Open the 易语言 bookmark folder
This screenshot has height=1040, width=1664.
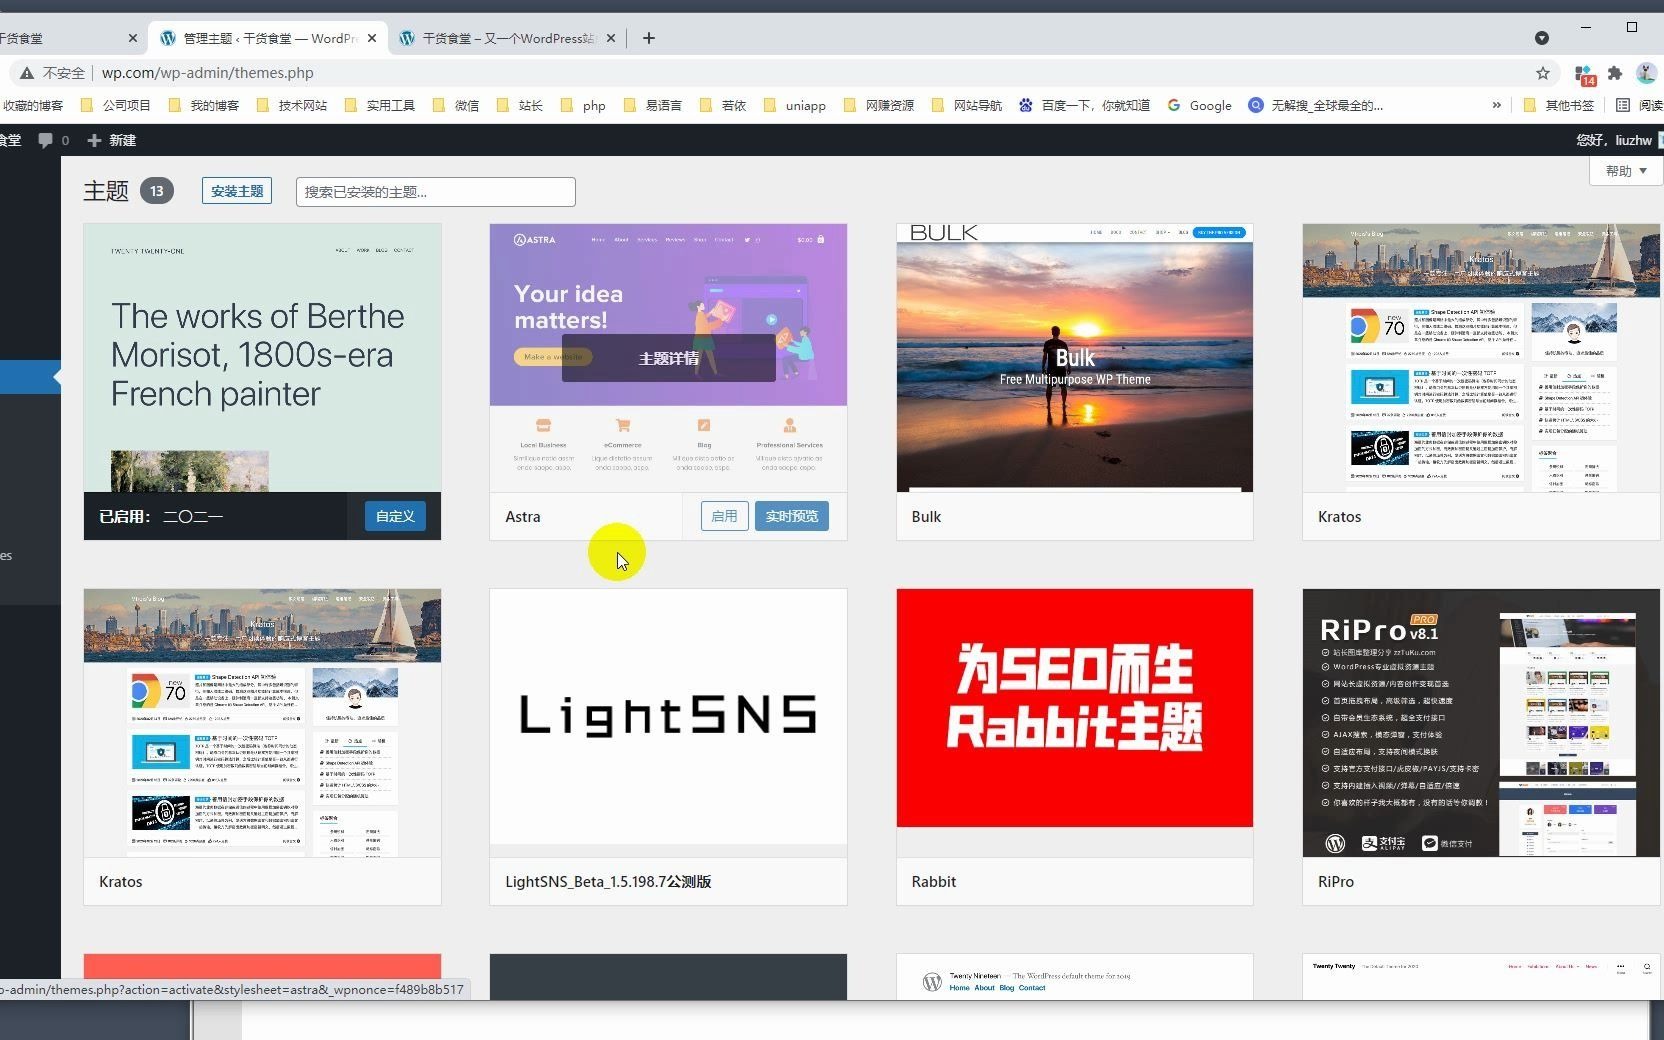click(x=653, y=105)
